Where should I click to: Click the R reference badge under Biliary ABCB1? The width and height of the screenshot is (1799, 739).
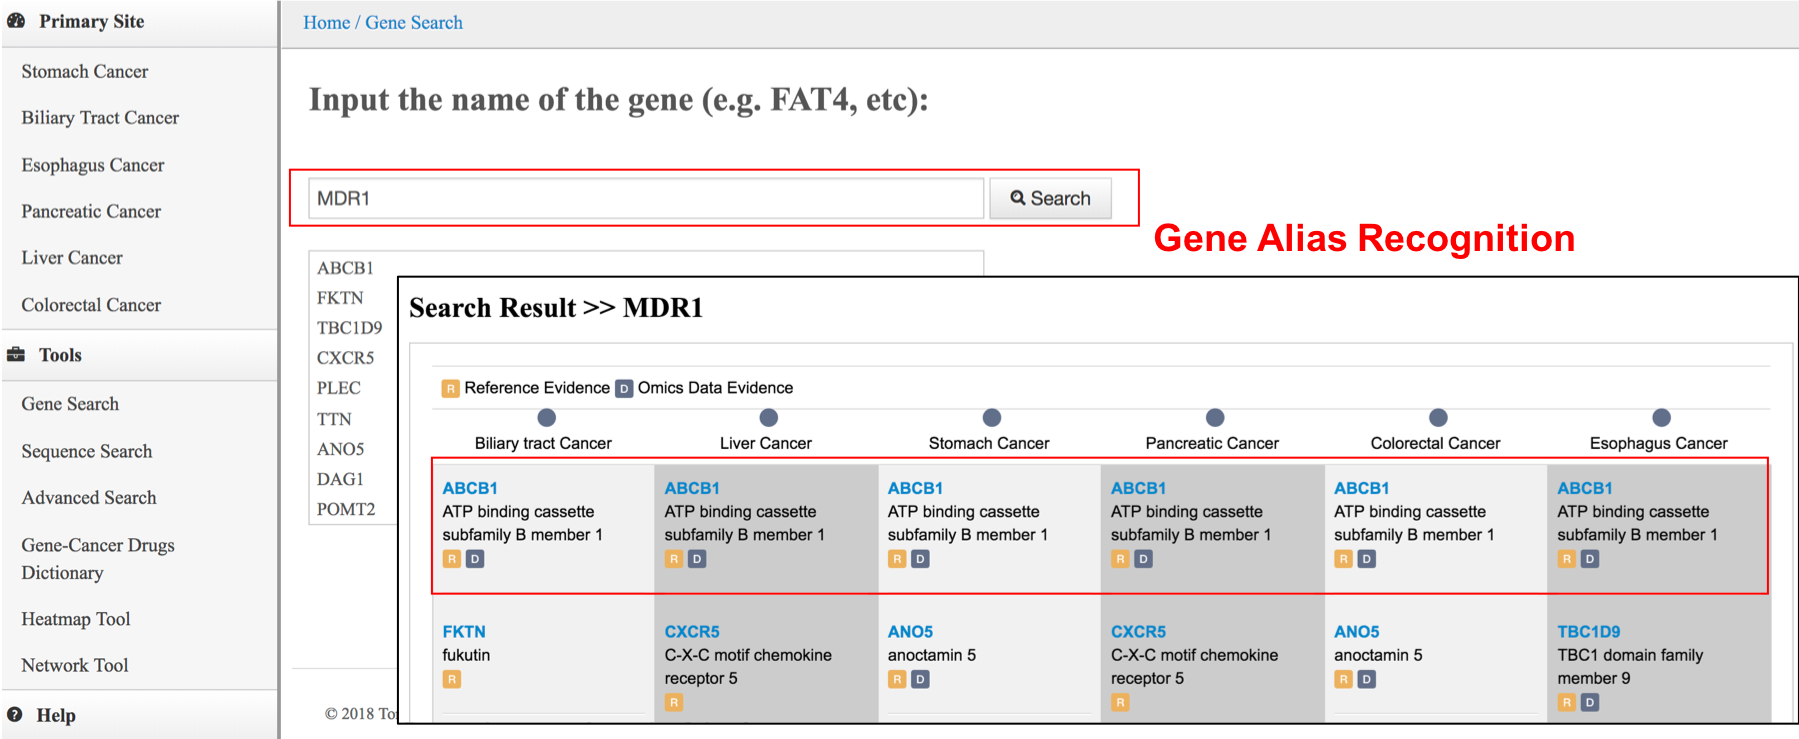pos(452,559)
